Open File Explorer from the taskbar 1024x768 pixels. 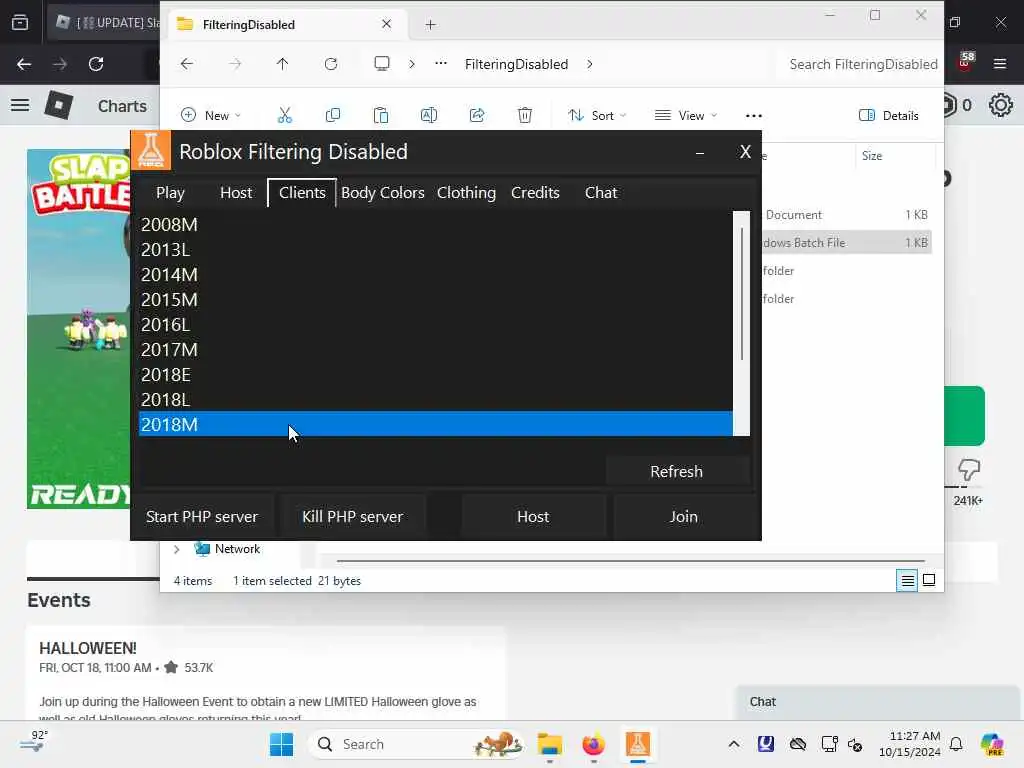pos(550,744)
